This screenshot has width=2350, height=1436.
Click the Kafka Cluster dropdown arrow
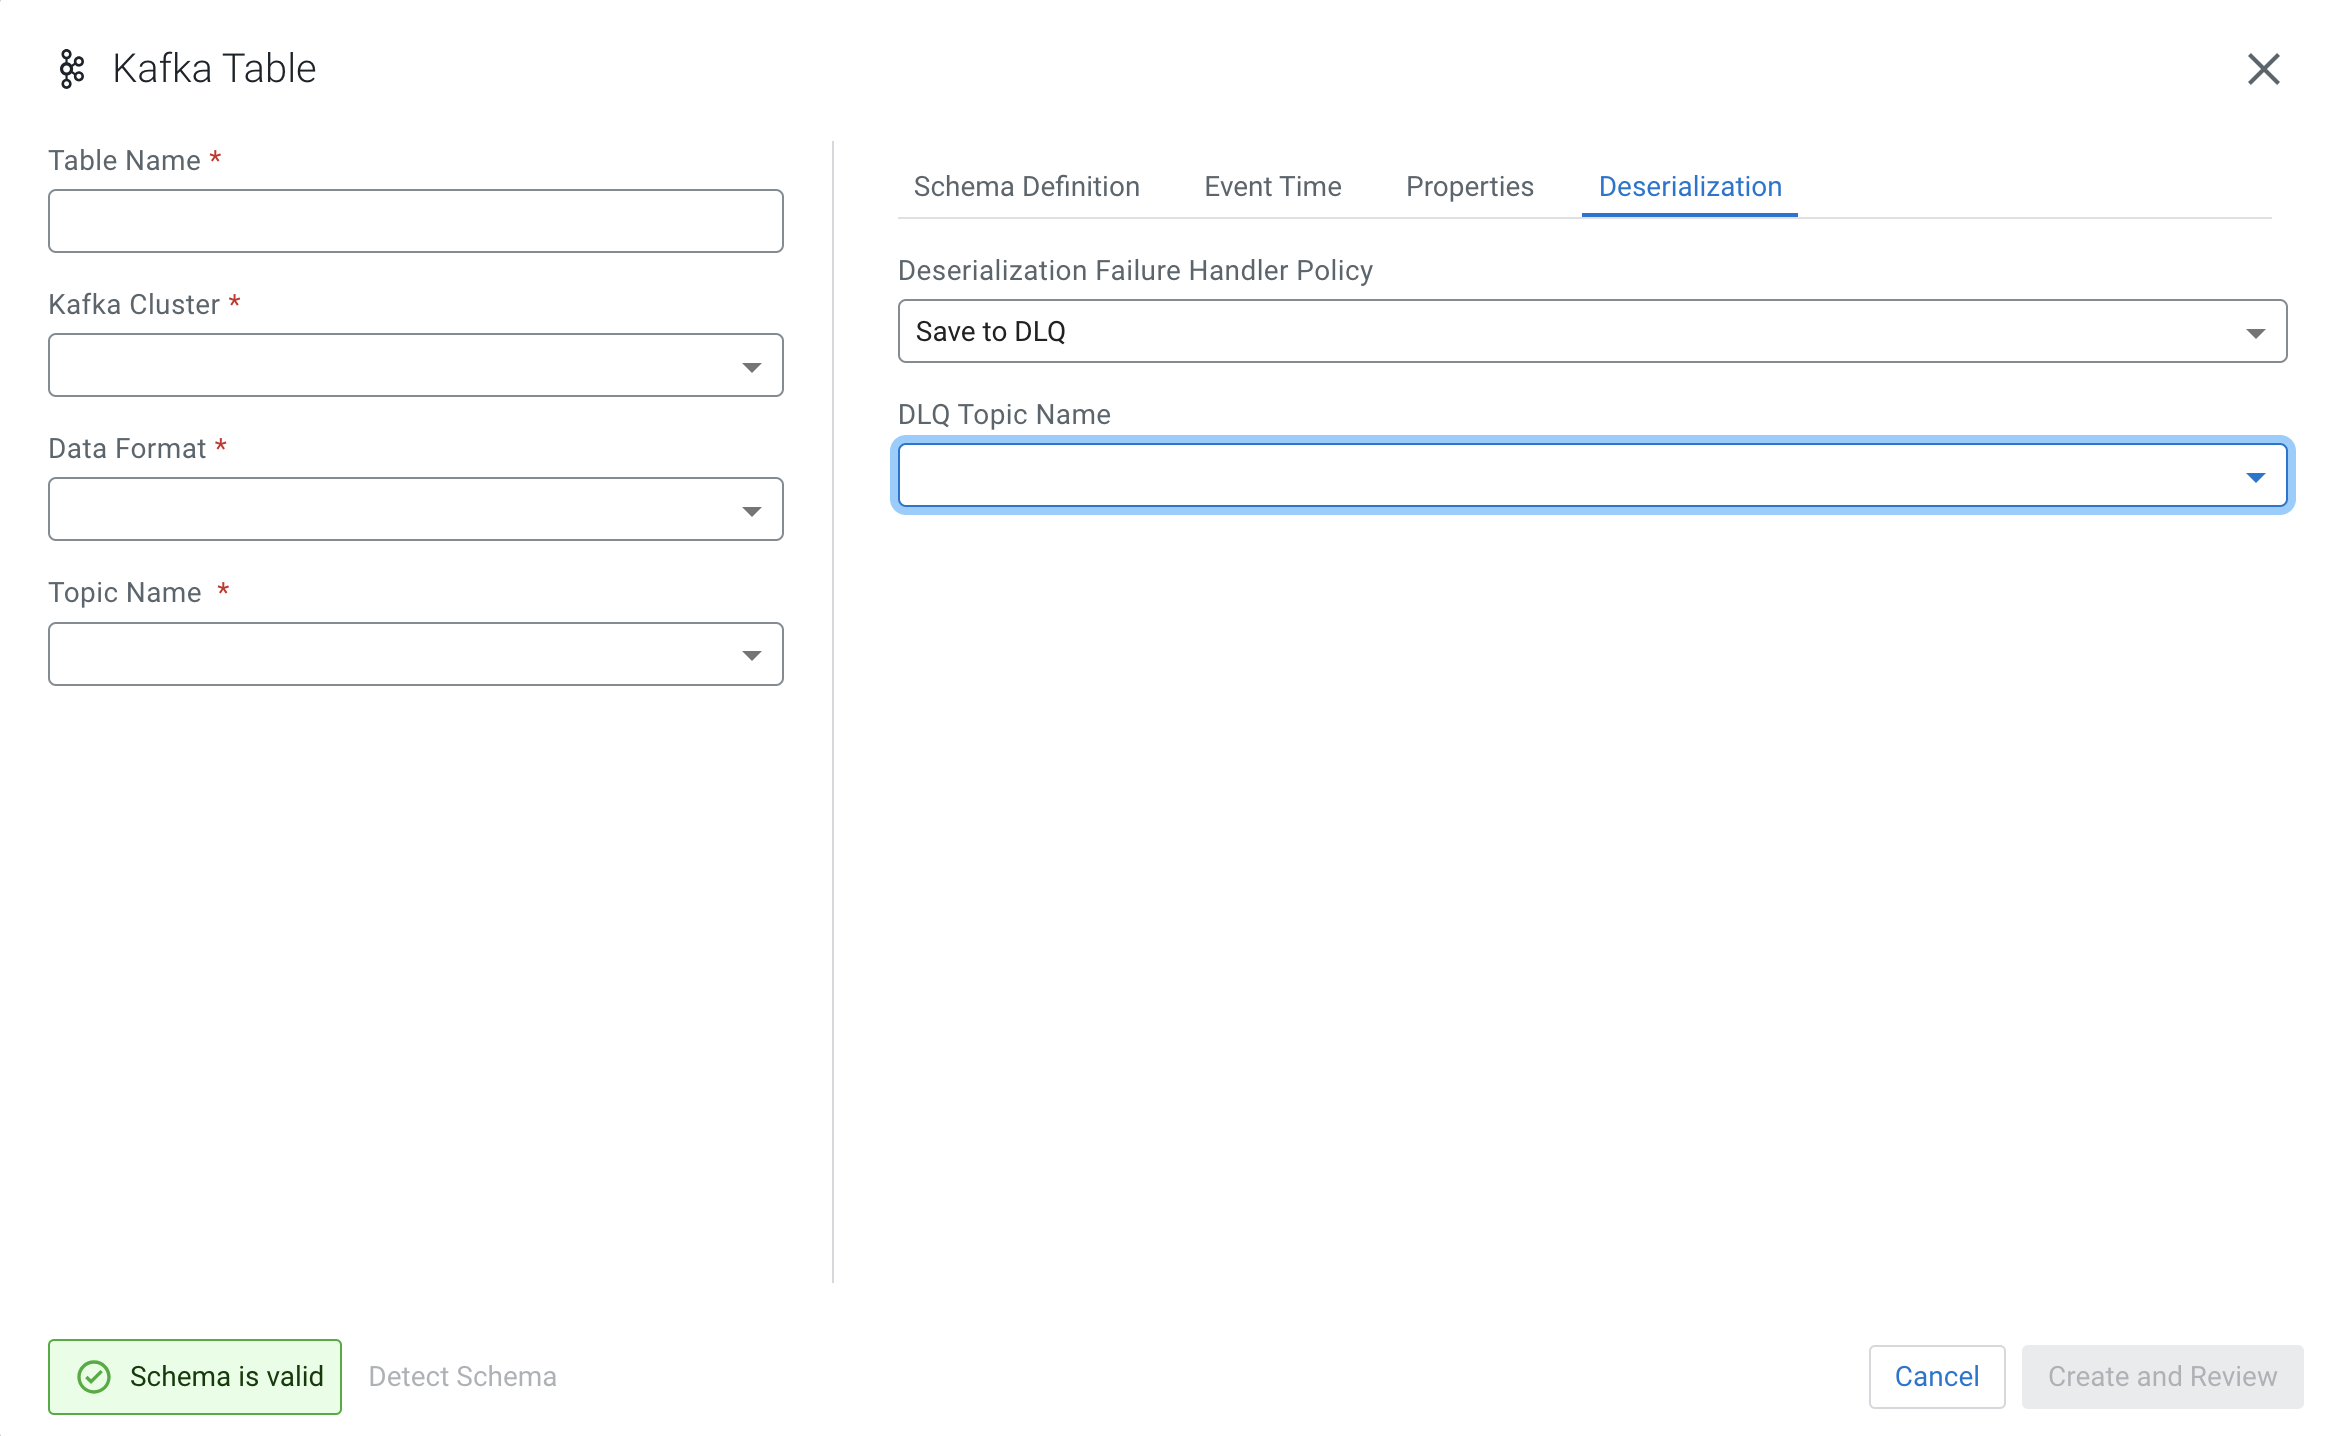click(751, 367)
